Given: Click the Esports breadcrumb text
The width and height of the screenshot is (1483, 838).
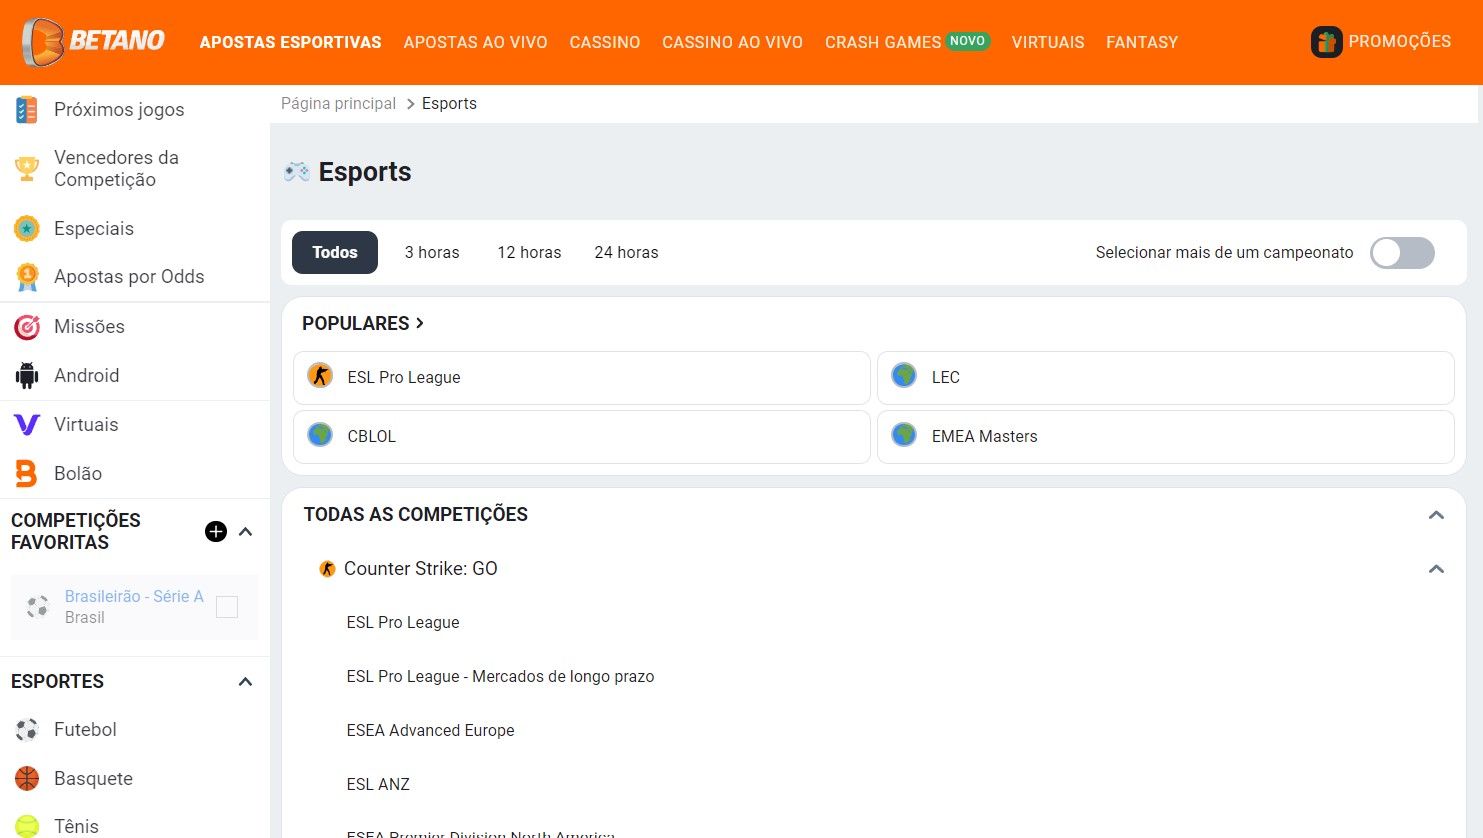Looking at the screenshot, I should coord(449,104).
